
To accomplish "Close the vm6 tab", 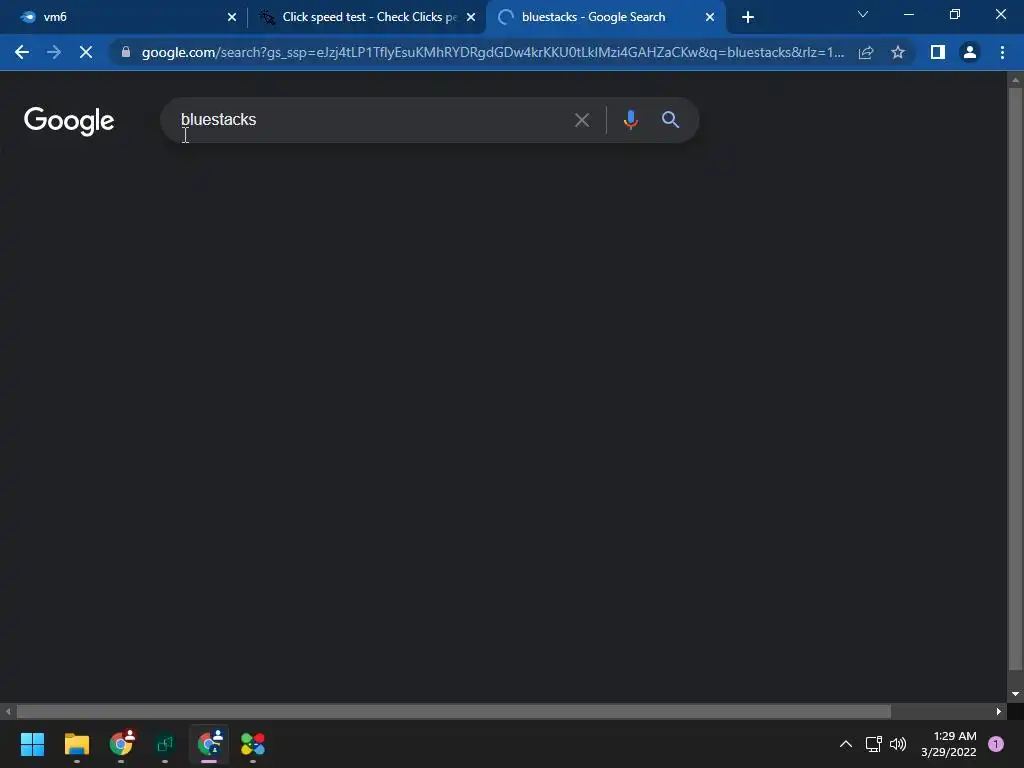I will click(x=232, y=18).
